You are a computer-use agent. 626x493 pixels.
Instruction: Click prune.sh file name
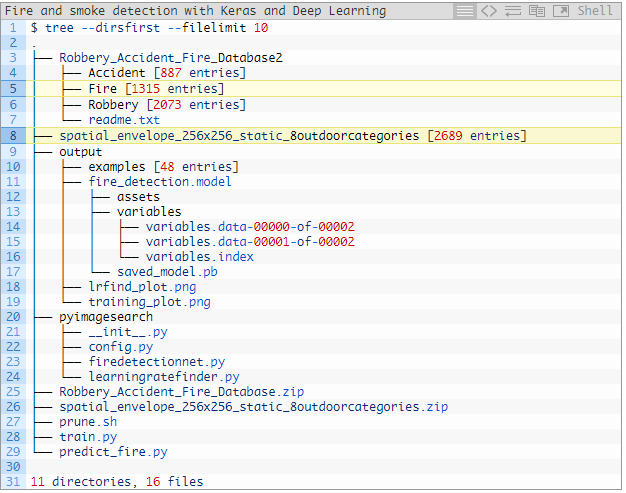(88, 422)
